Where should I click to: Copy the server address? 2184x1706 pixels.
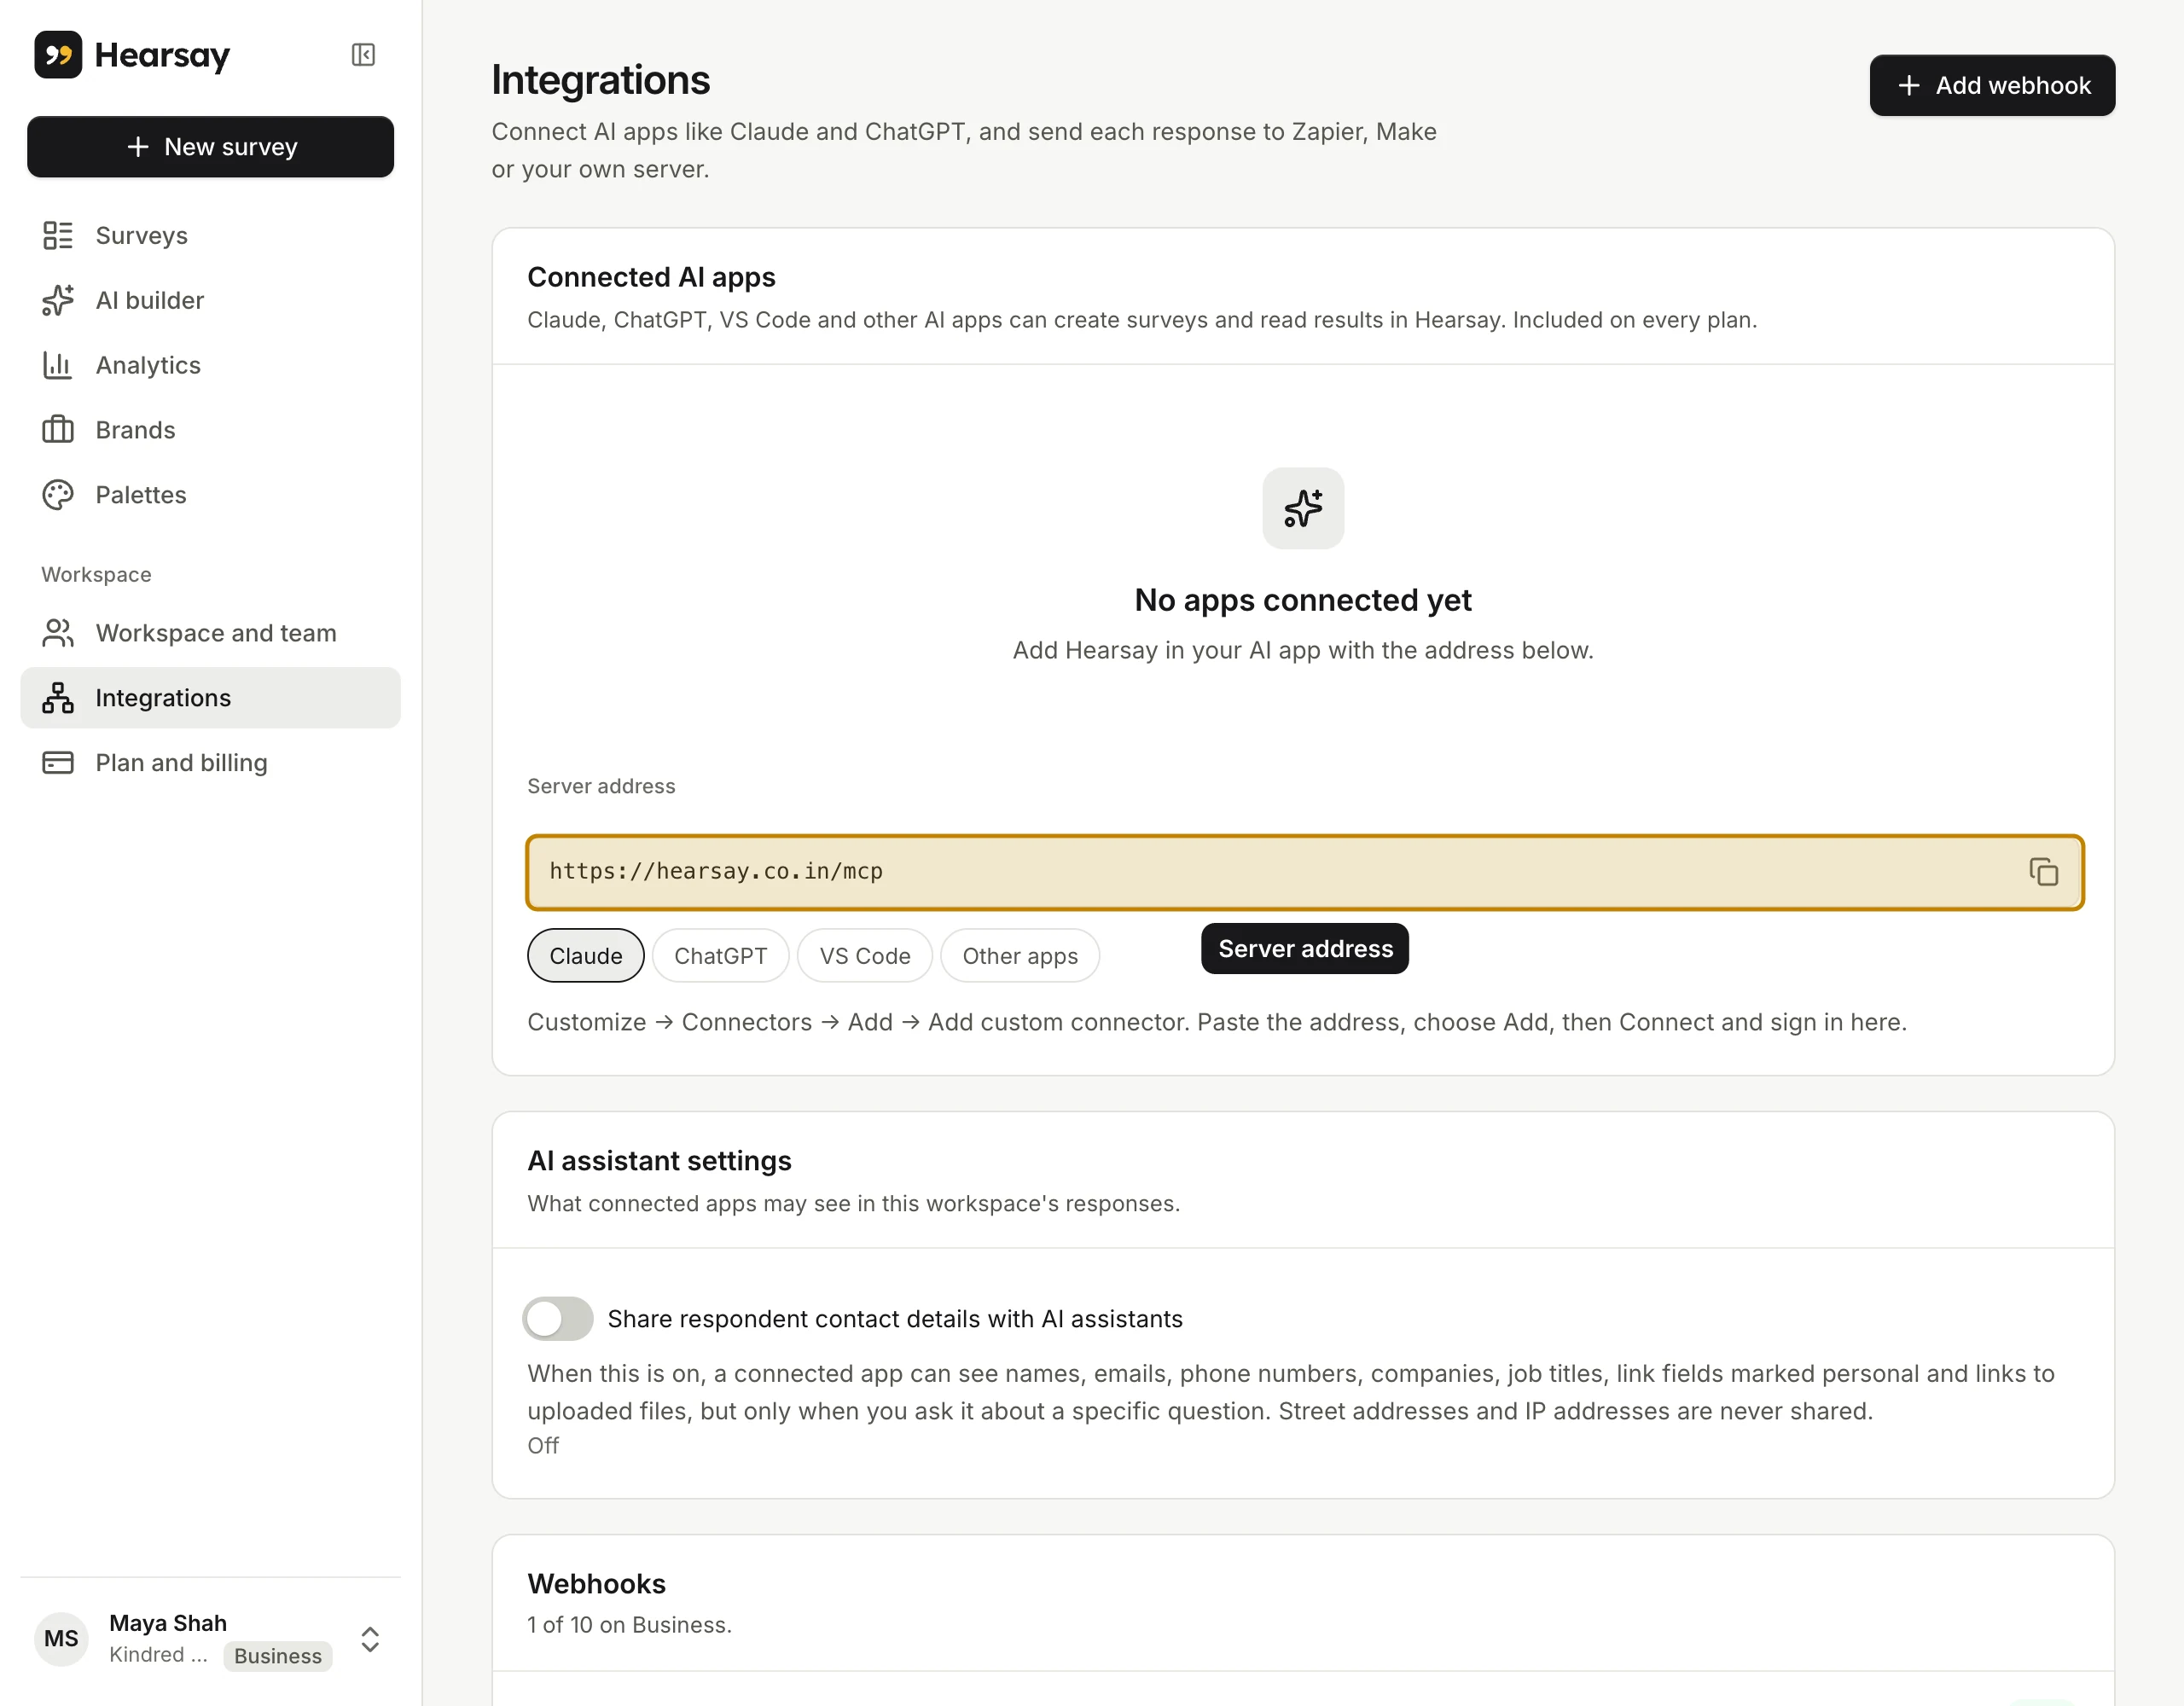(2043, 872)
